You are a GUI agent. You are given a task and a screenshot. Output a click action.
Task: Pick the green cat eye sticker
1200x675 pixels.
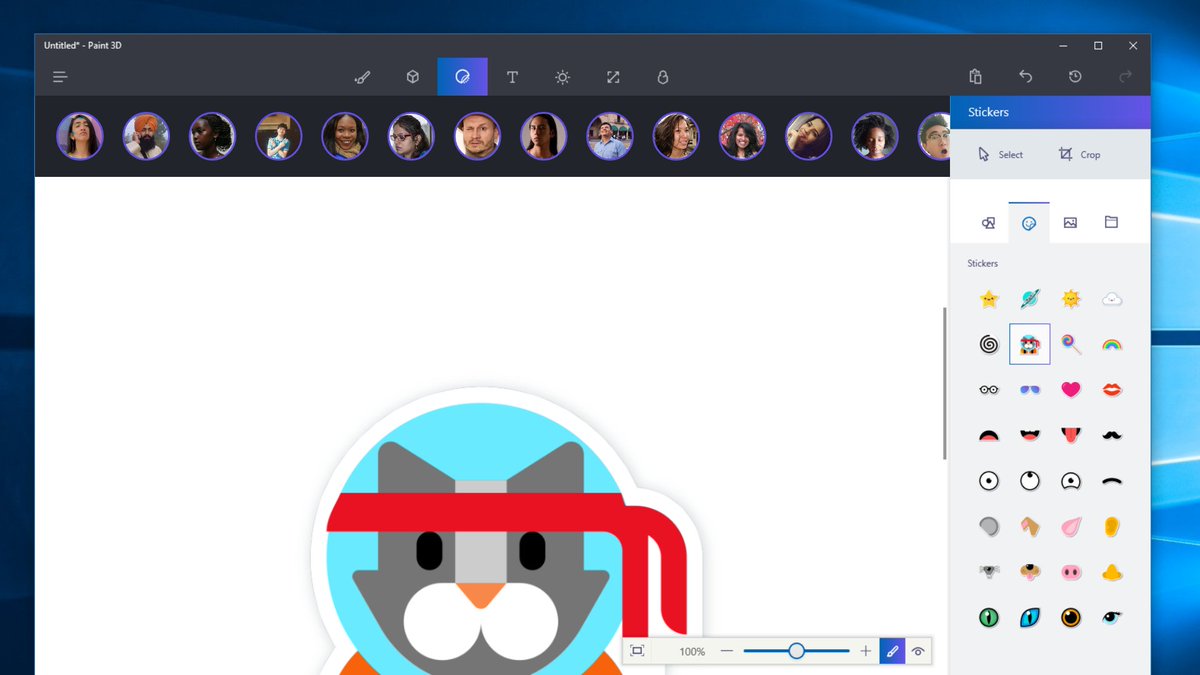(x=989, y=617)
